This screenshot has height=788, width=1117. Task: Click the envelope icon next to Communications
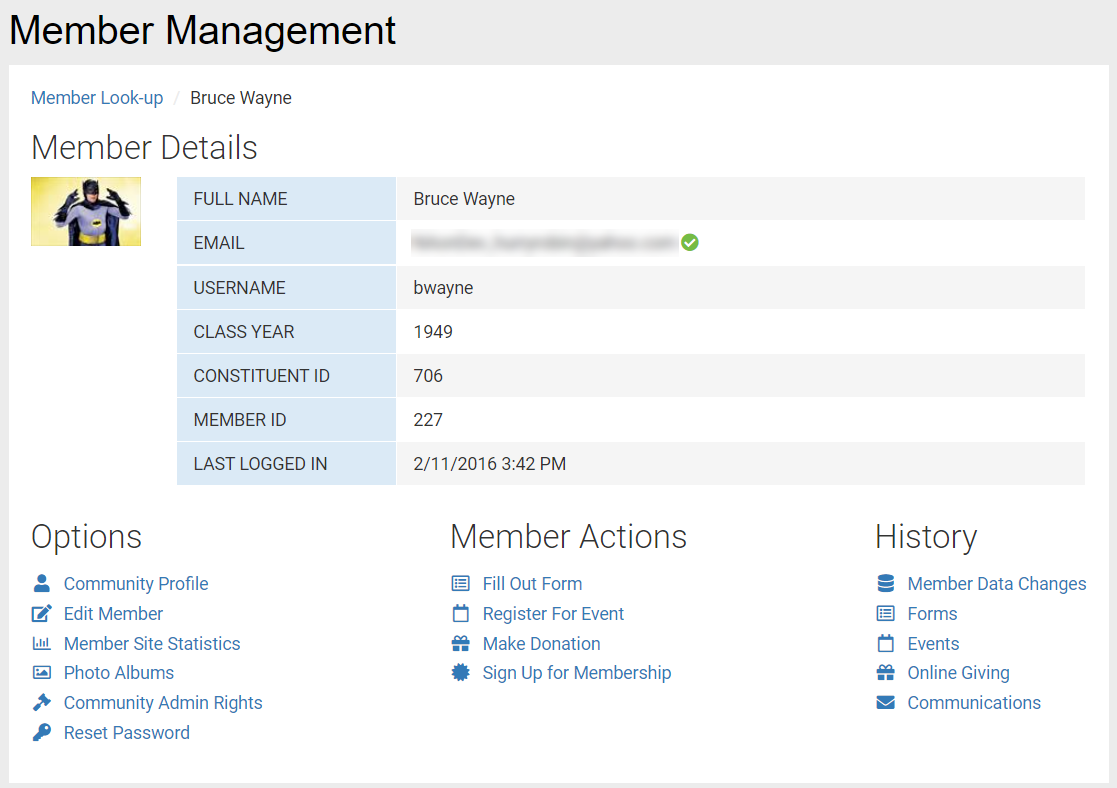(884, 702)
